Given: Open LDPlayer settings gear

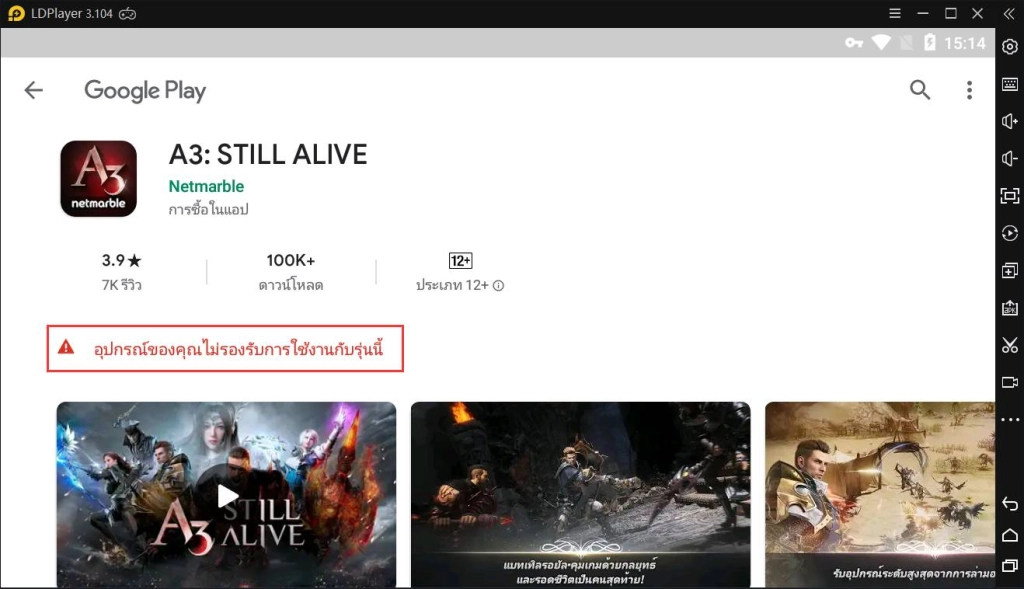Looking at the screenshot, I should click(1010, 47).
